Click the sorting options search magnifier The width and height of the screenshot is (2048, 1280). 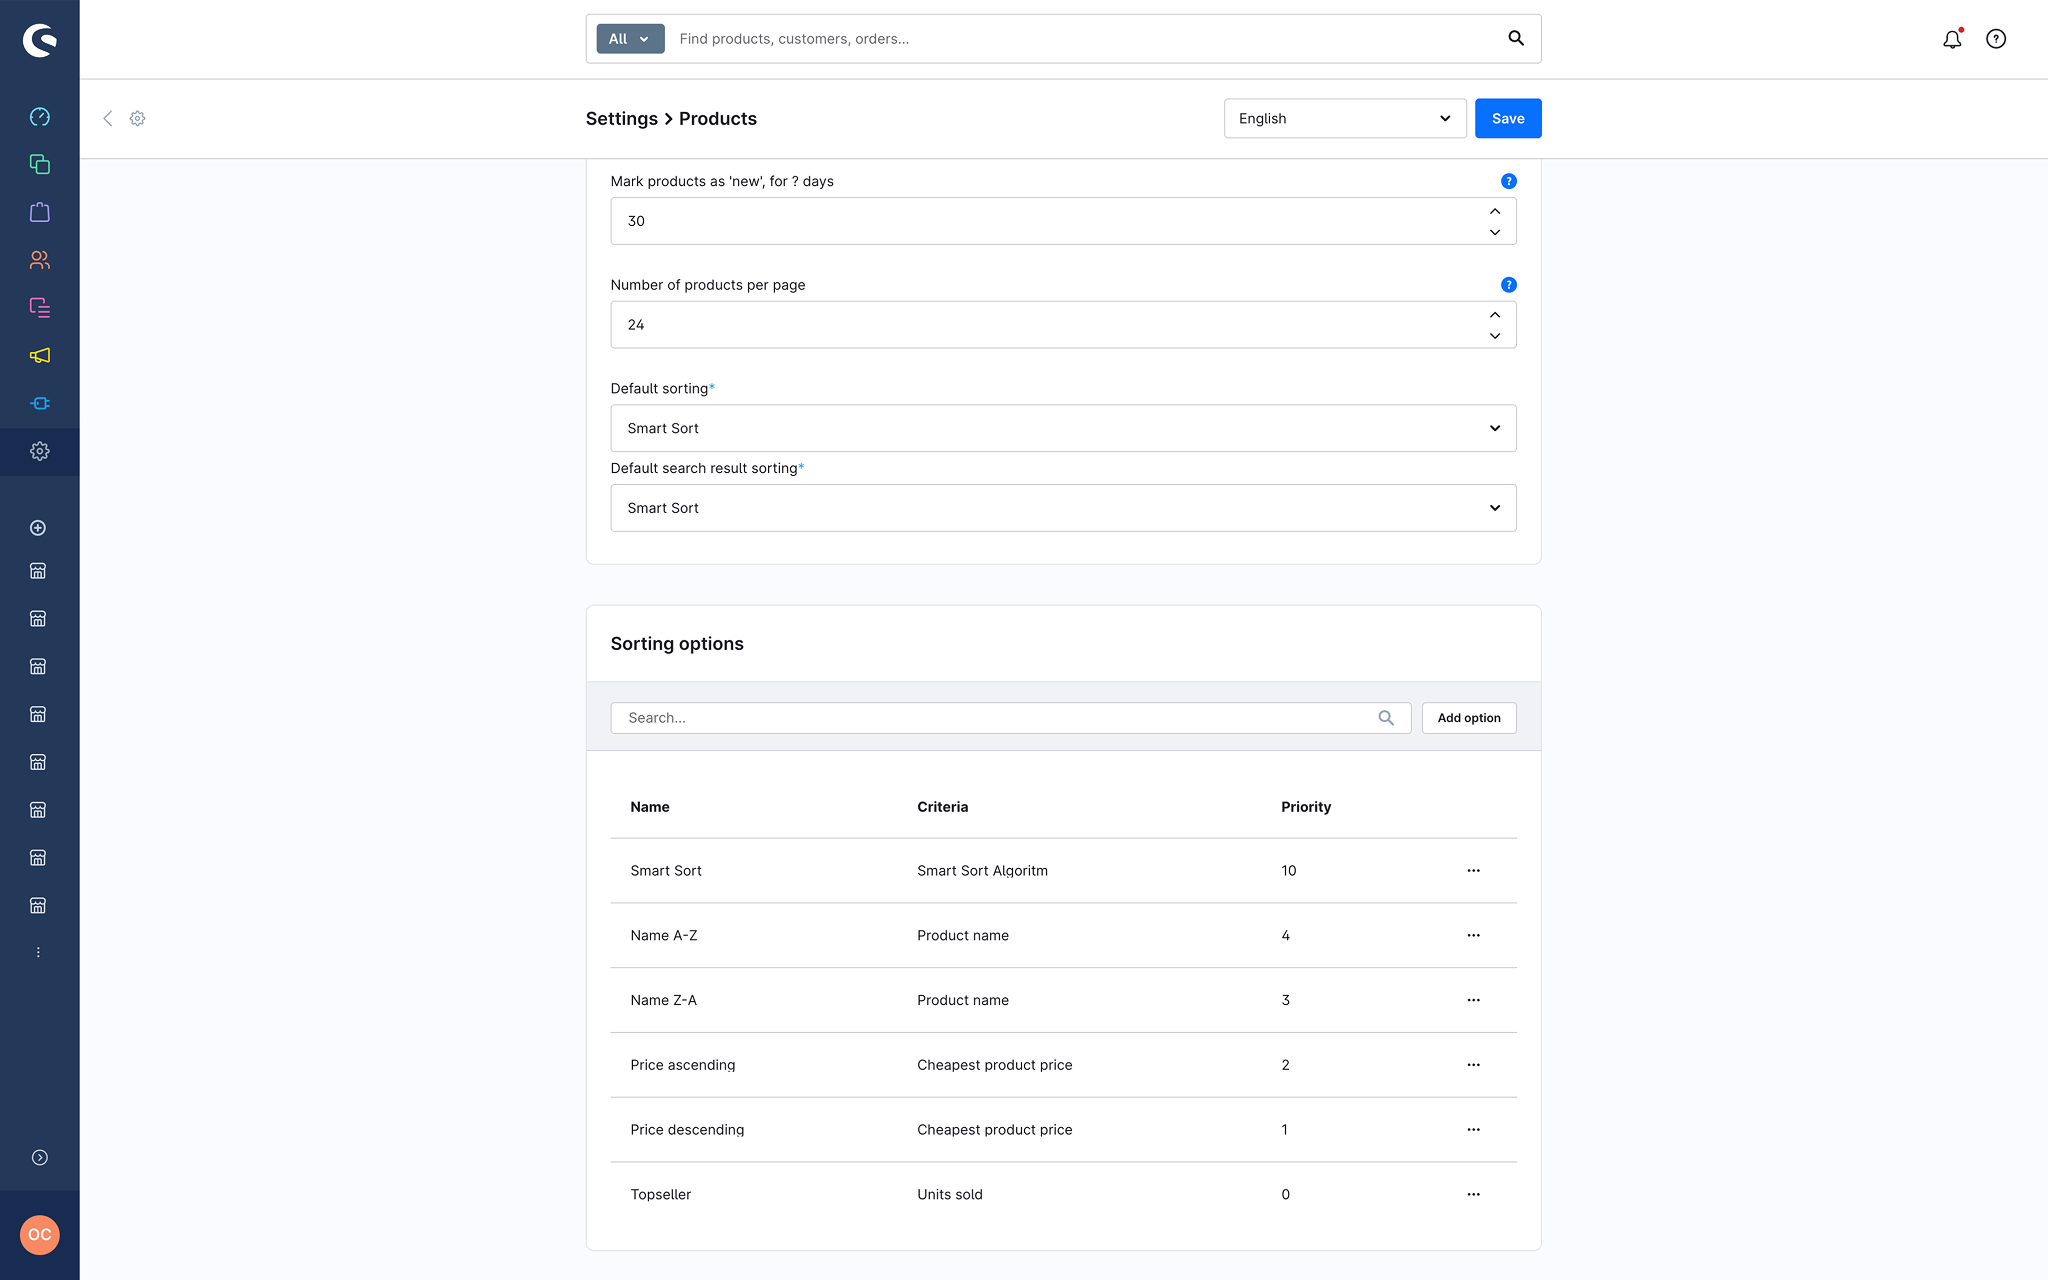(1386, 718)
